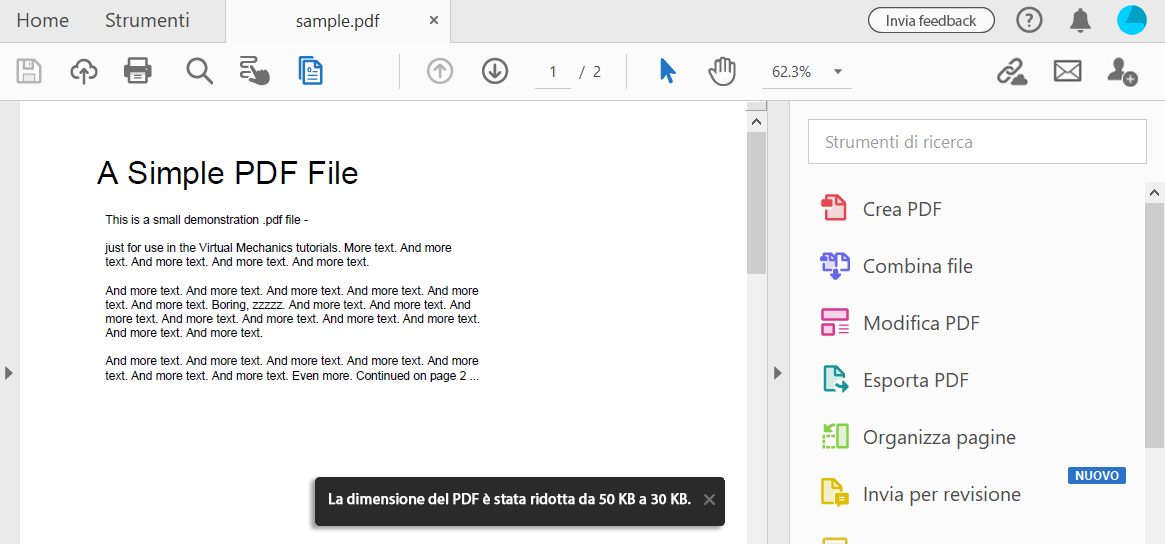
Task: Click the Esporta PDF tool icon
Action: (835, 380)
